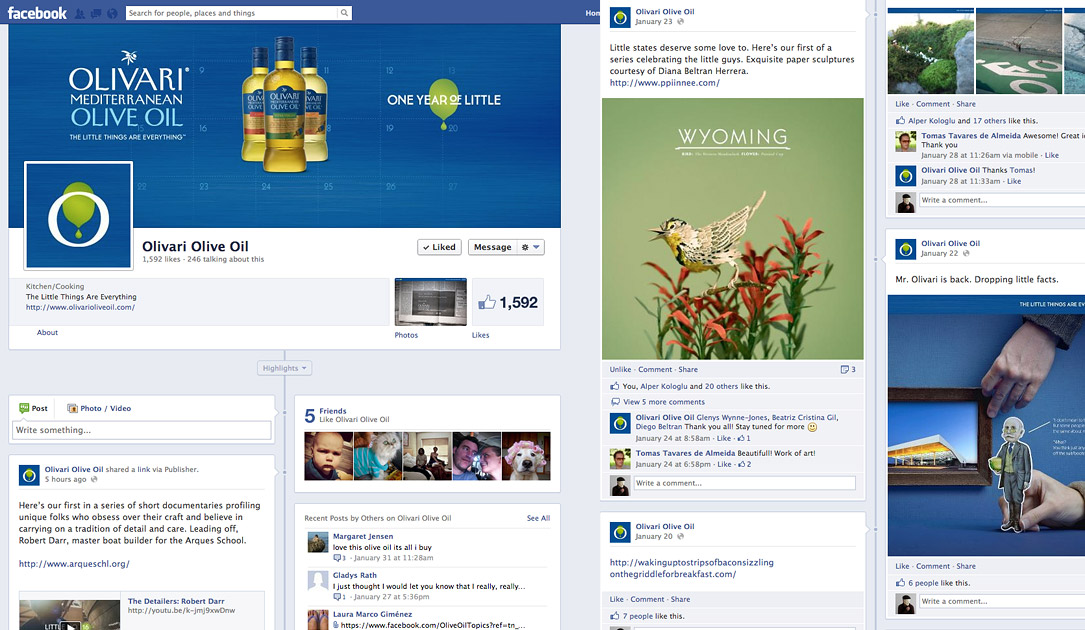
Task: Click Olivari avatar on the January 20 post
Action: pos(620,532)
